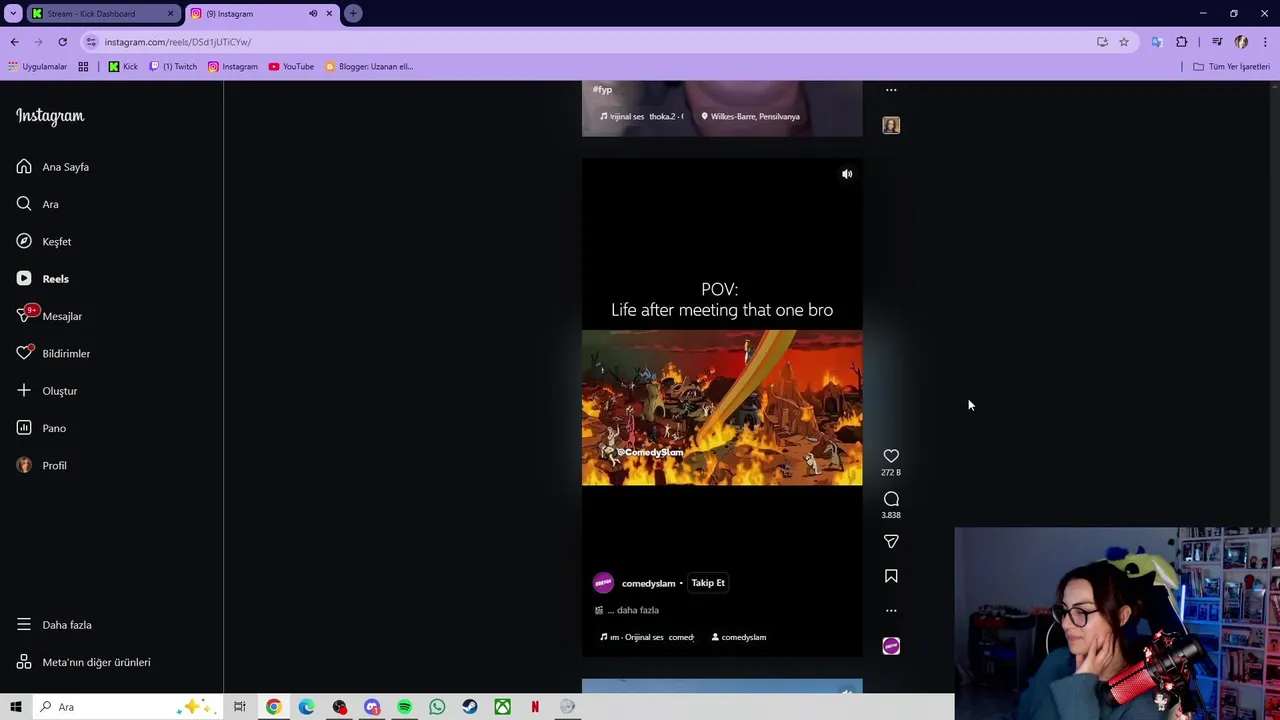This screenshot has width=1280, height=720.
Task: Open the Ara search item
Action: (x=38, y=204)
